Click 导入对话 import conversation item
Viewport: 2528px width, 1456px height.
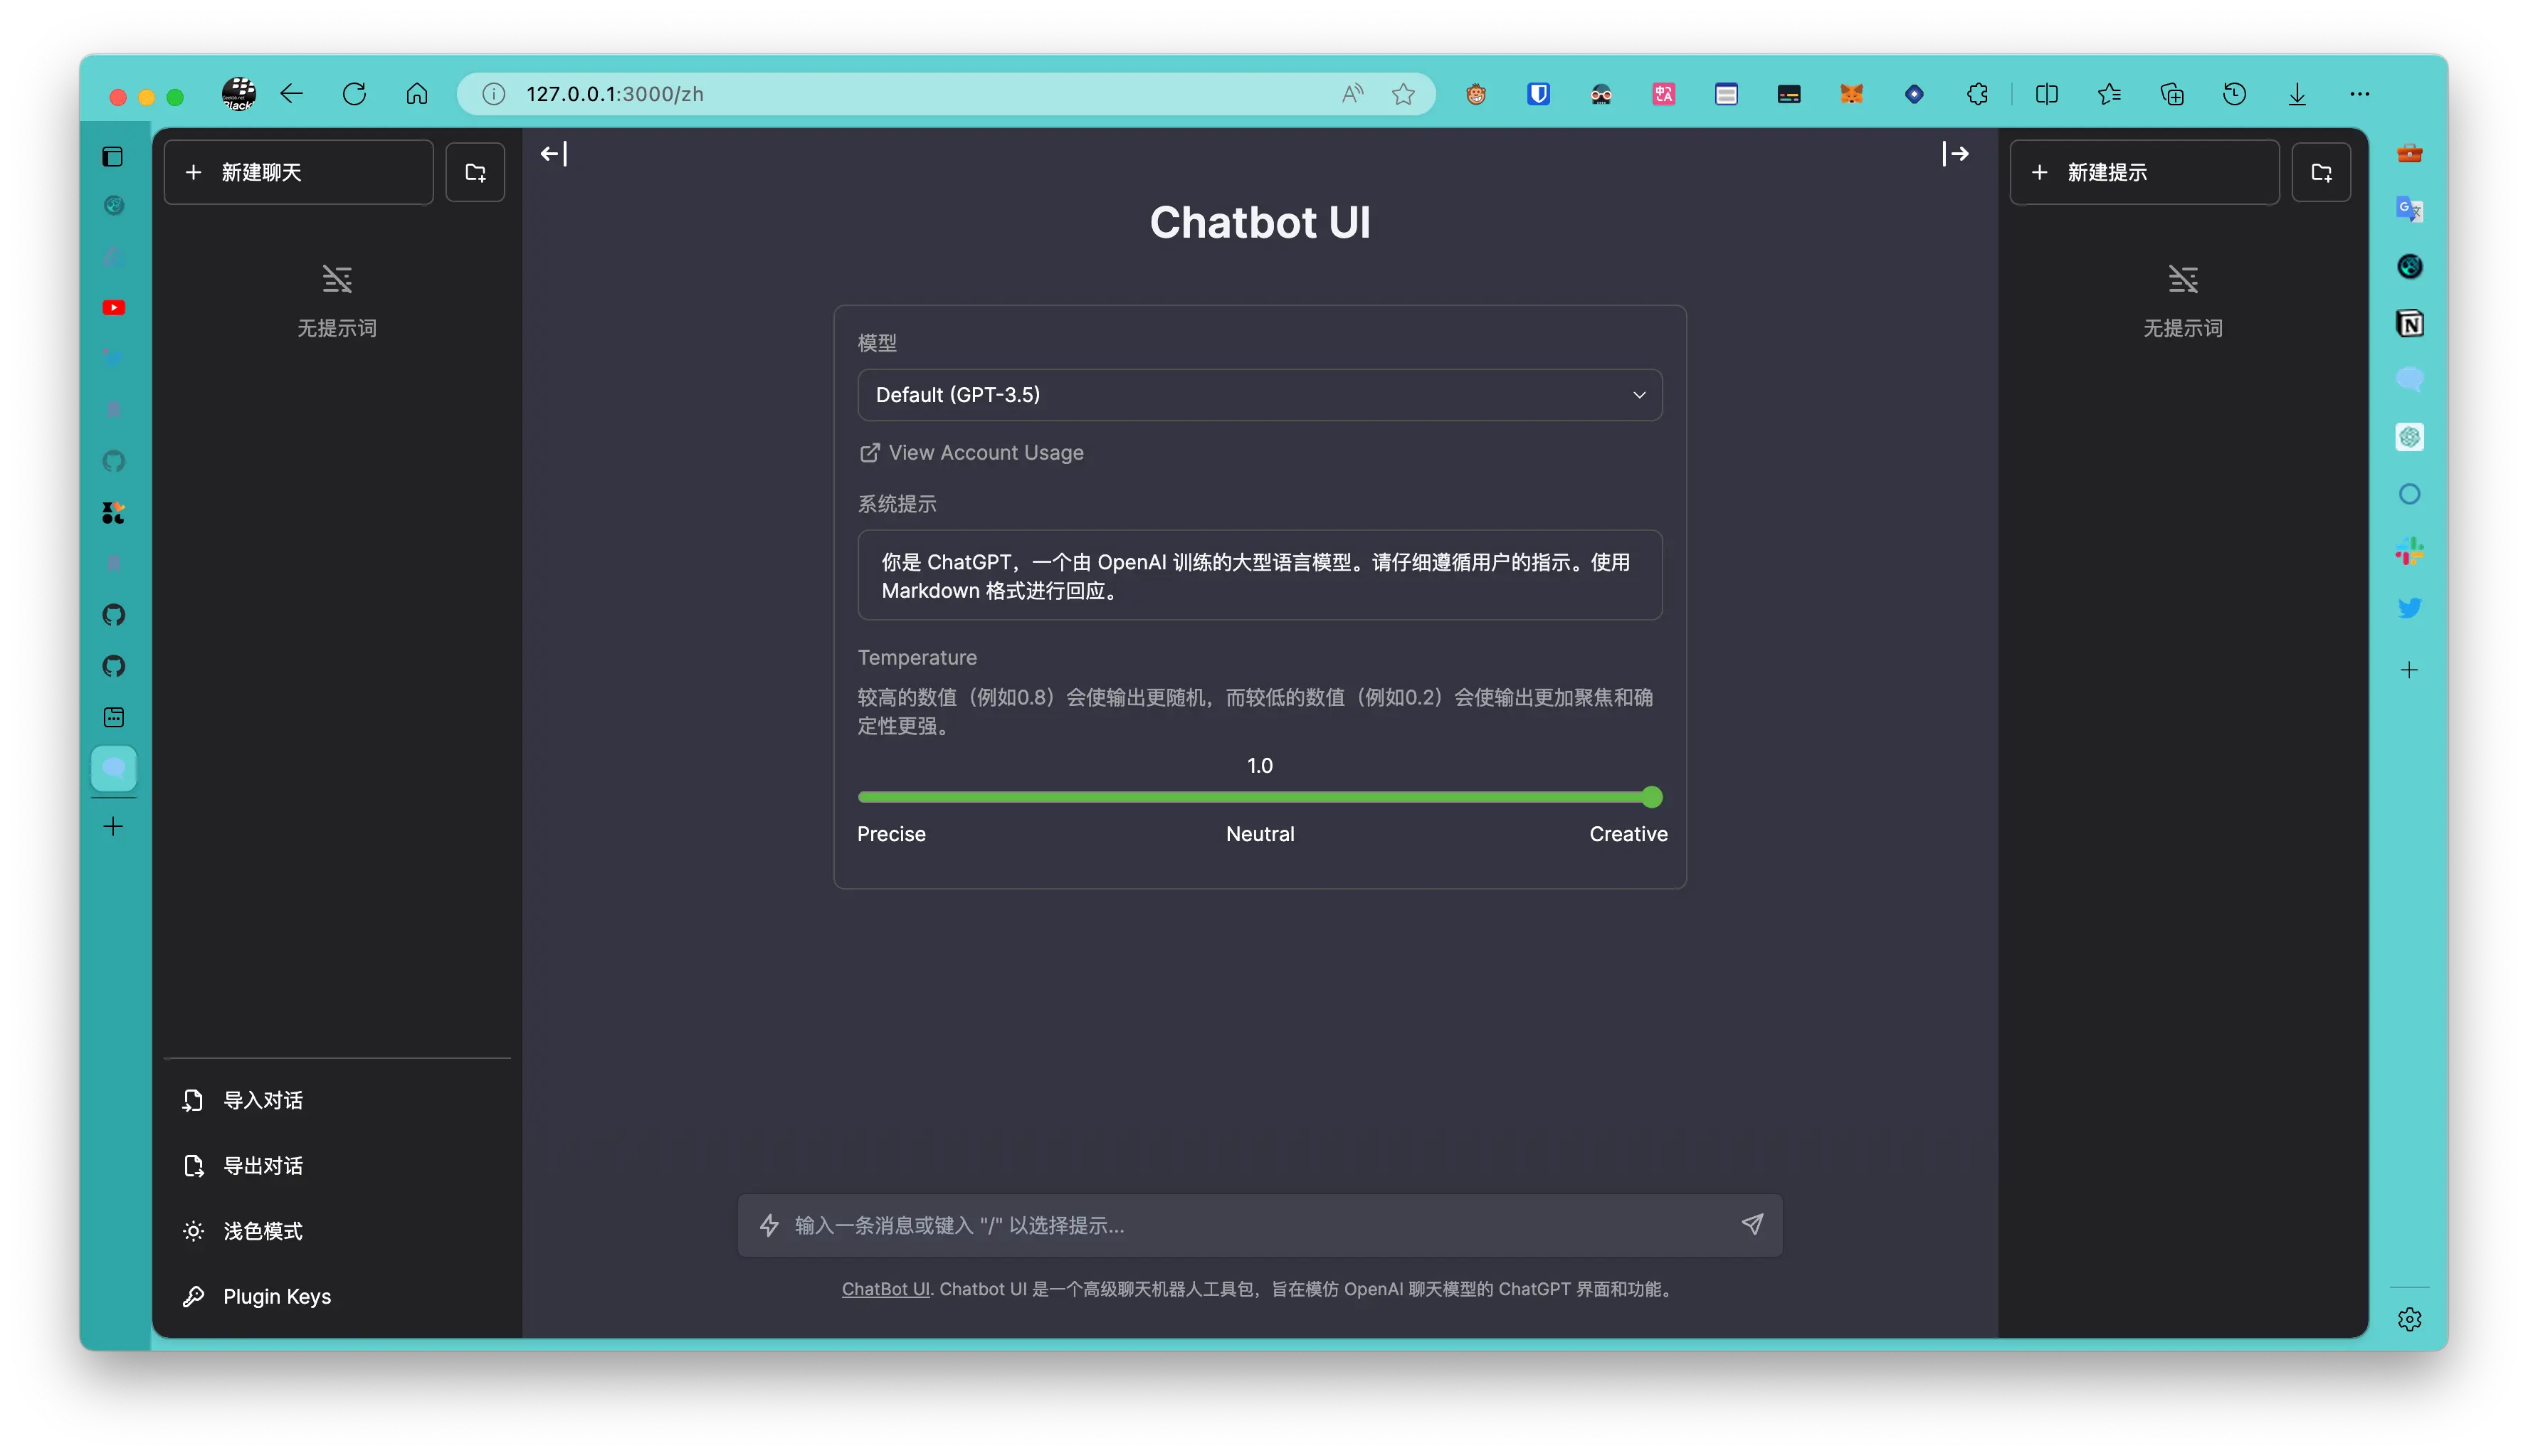(262, 1100)
